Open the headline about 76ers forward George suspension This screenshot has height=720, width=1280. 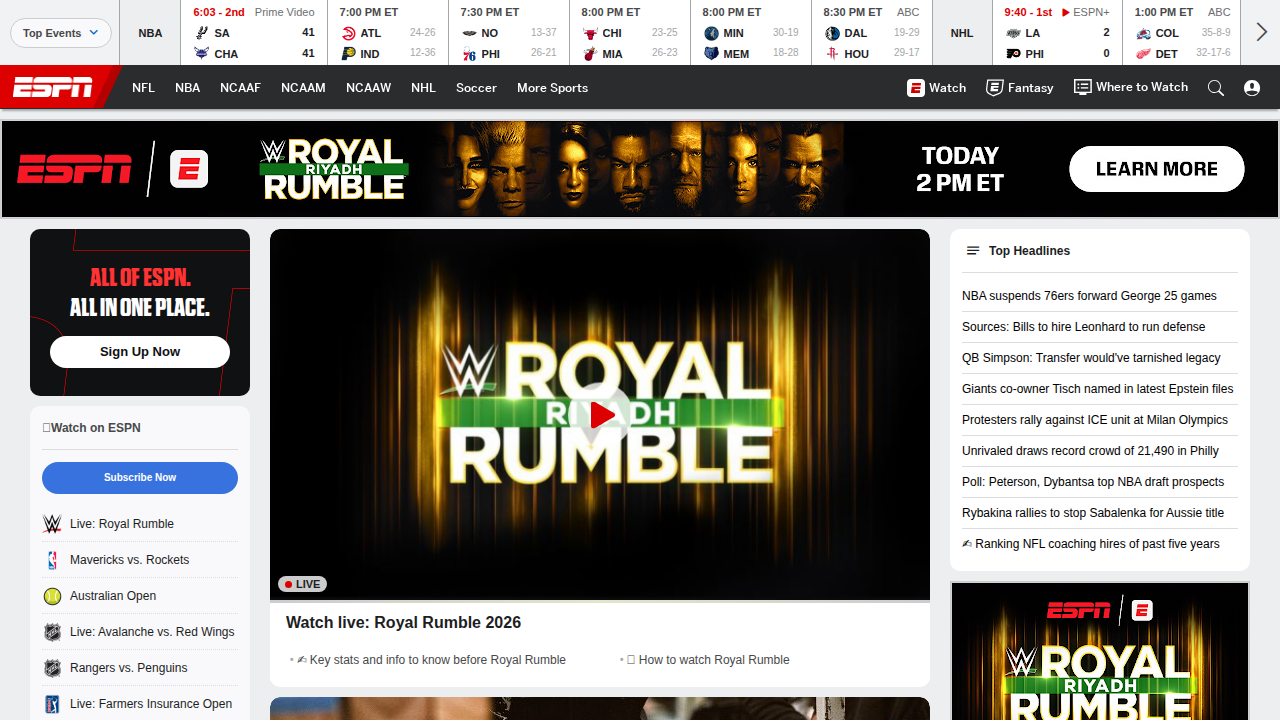1089,295
